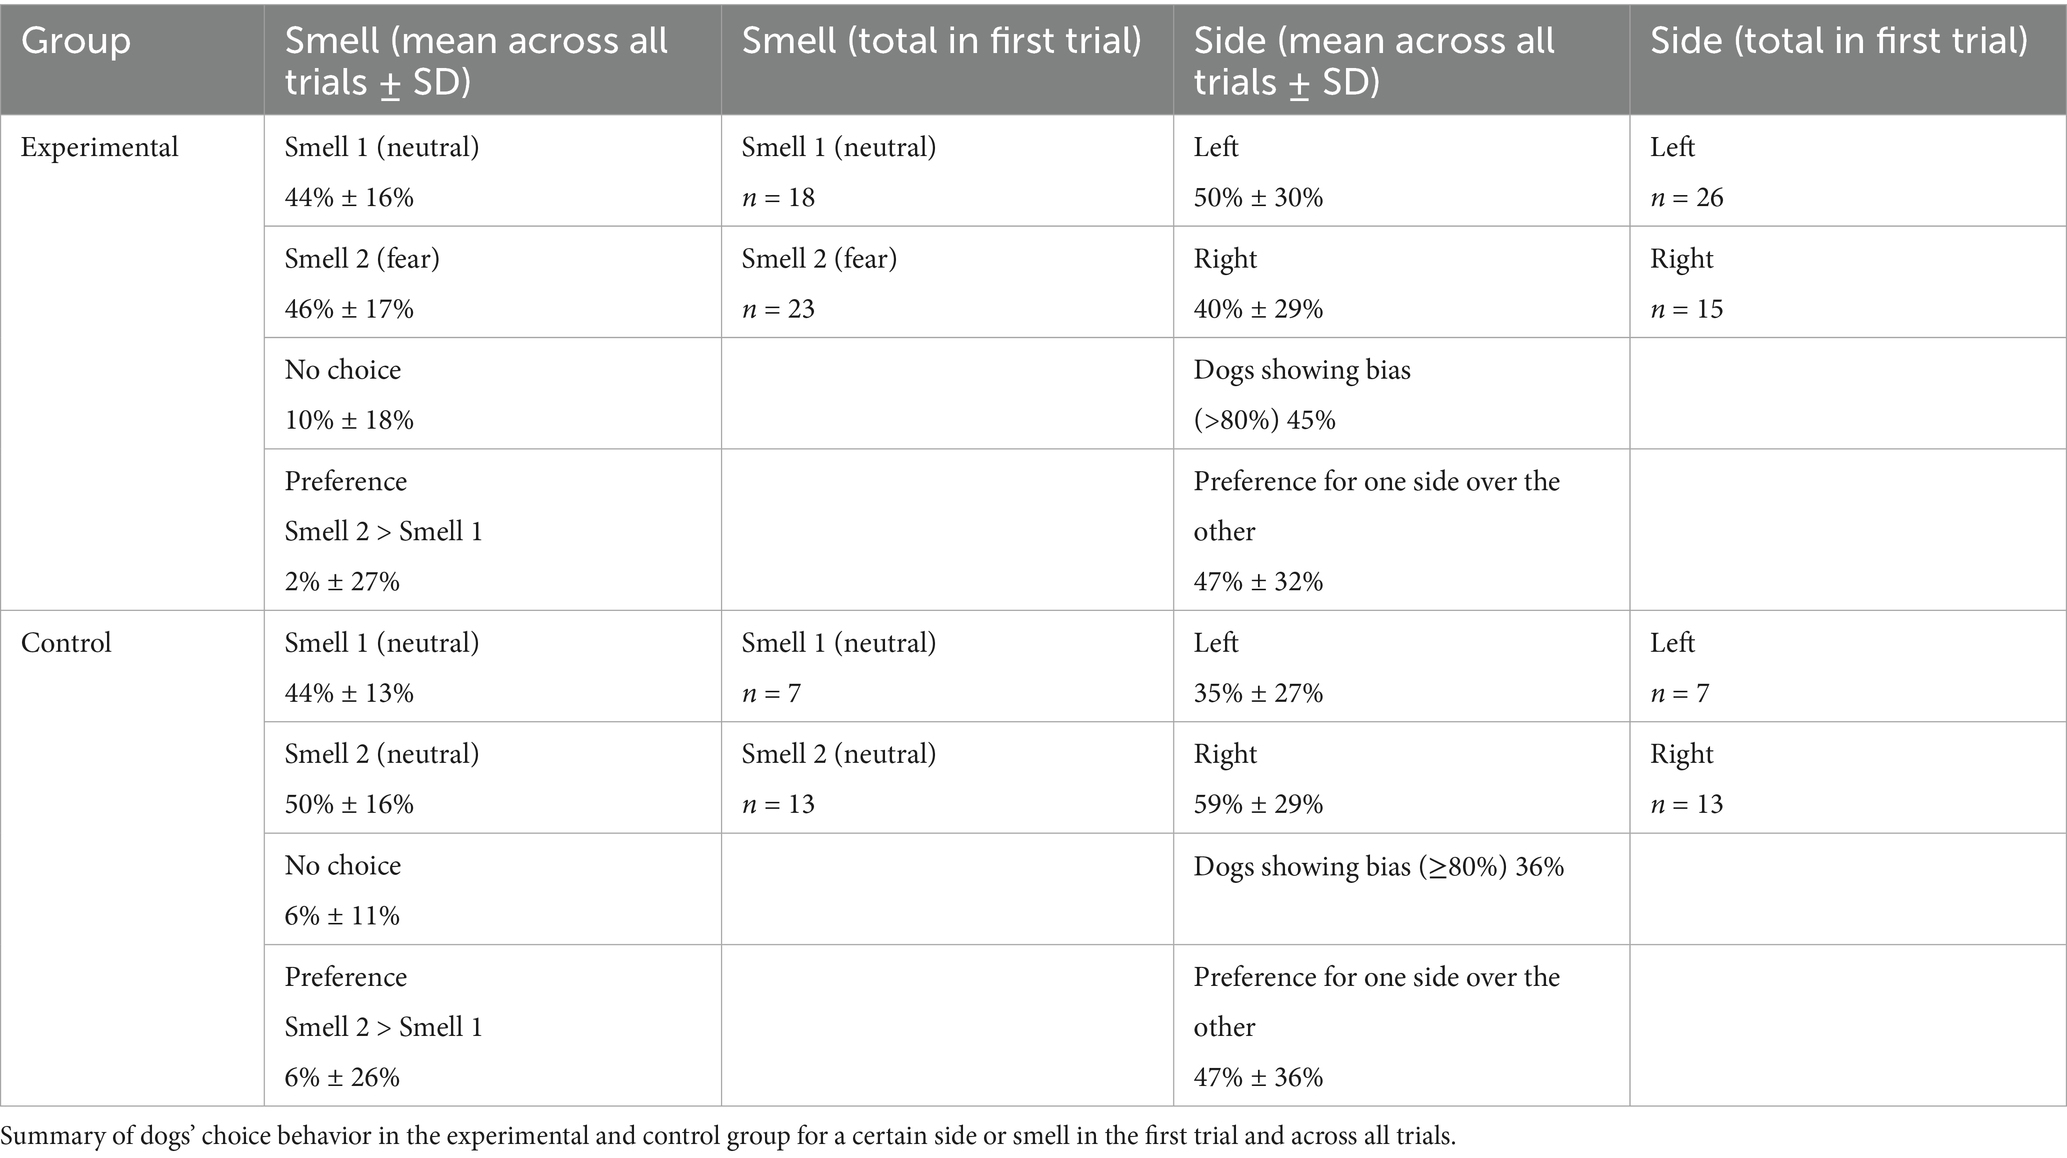Click the 'n = 18' cell value
Image resolution: width=2067 pixels, height=1158 pixels.
778,197
